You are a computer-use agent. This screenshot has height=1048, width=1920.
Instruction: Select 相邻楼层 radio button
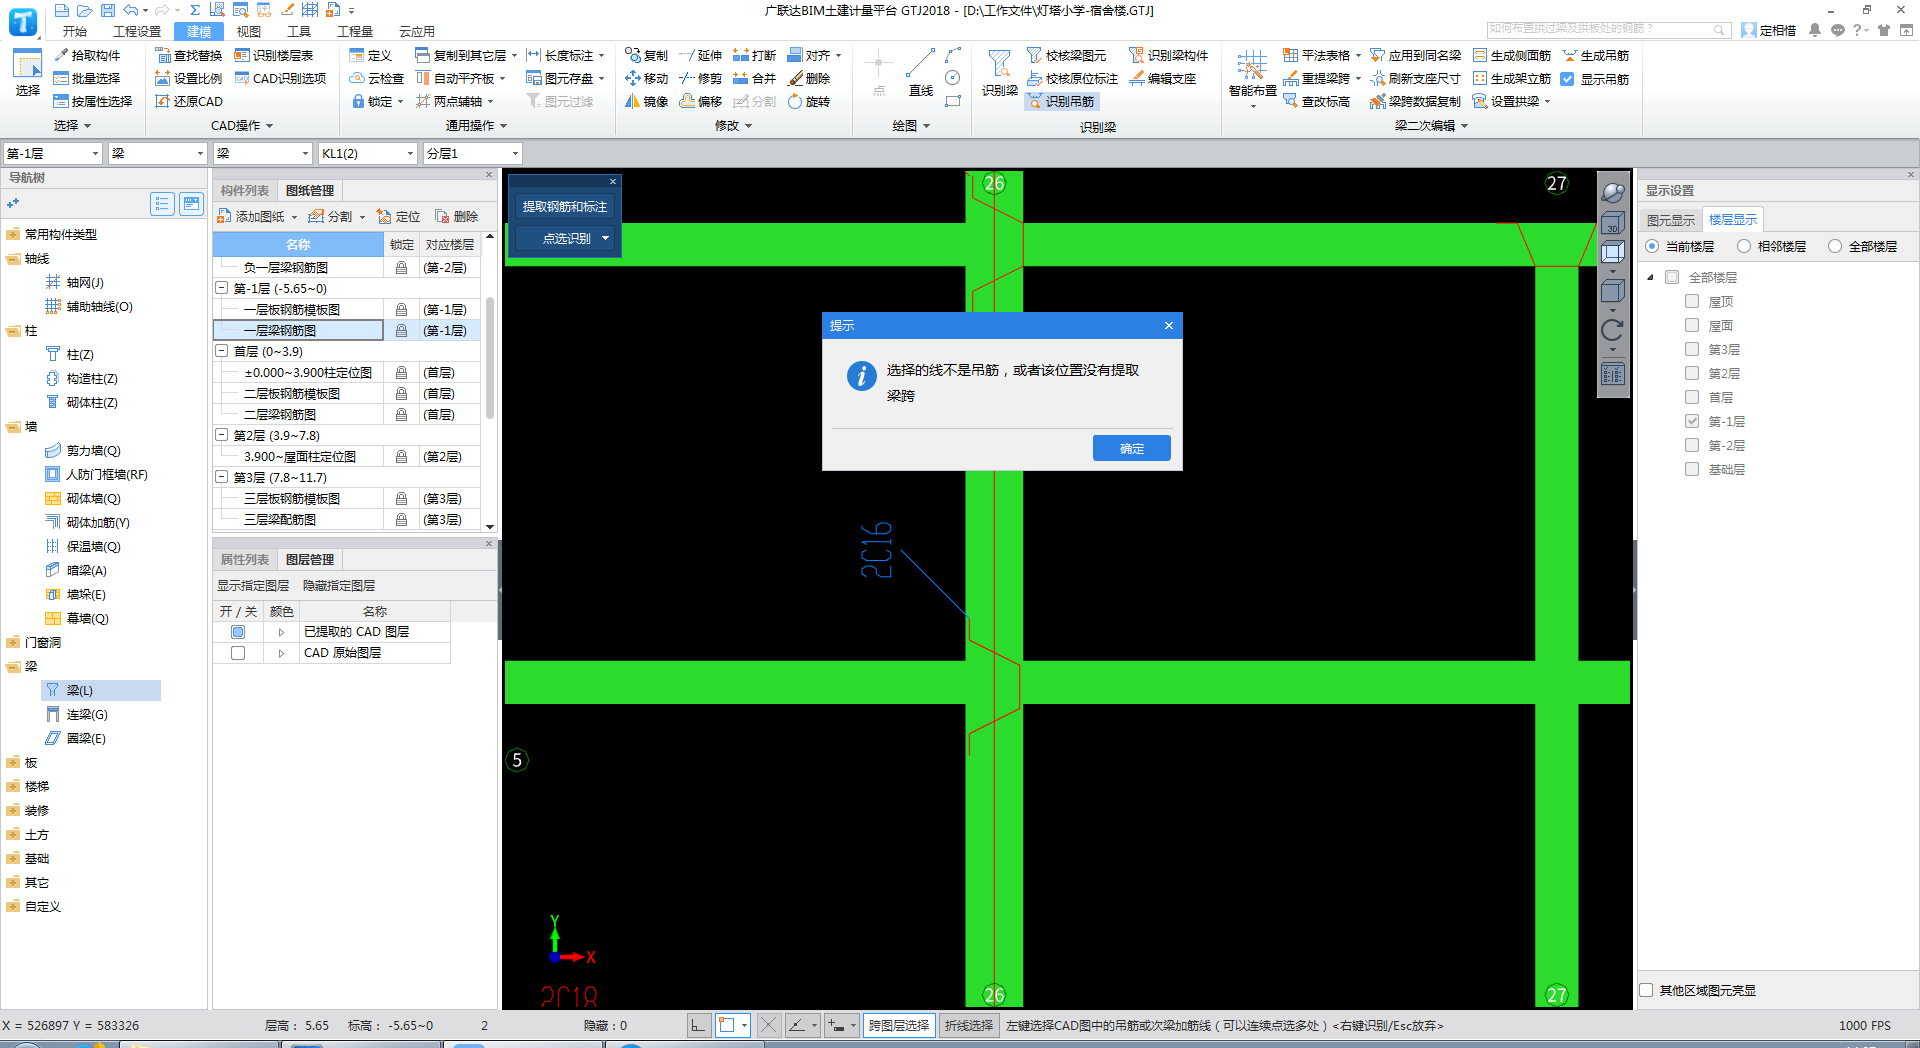pos(1744,246)
